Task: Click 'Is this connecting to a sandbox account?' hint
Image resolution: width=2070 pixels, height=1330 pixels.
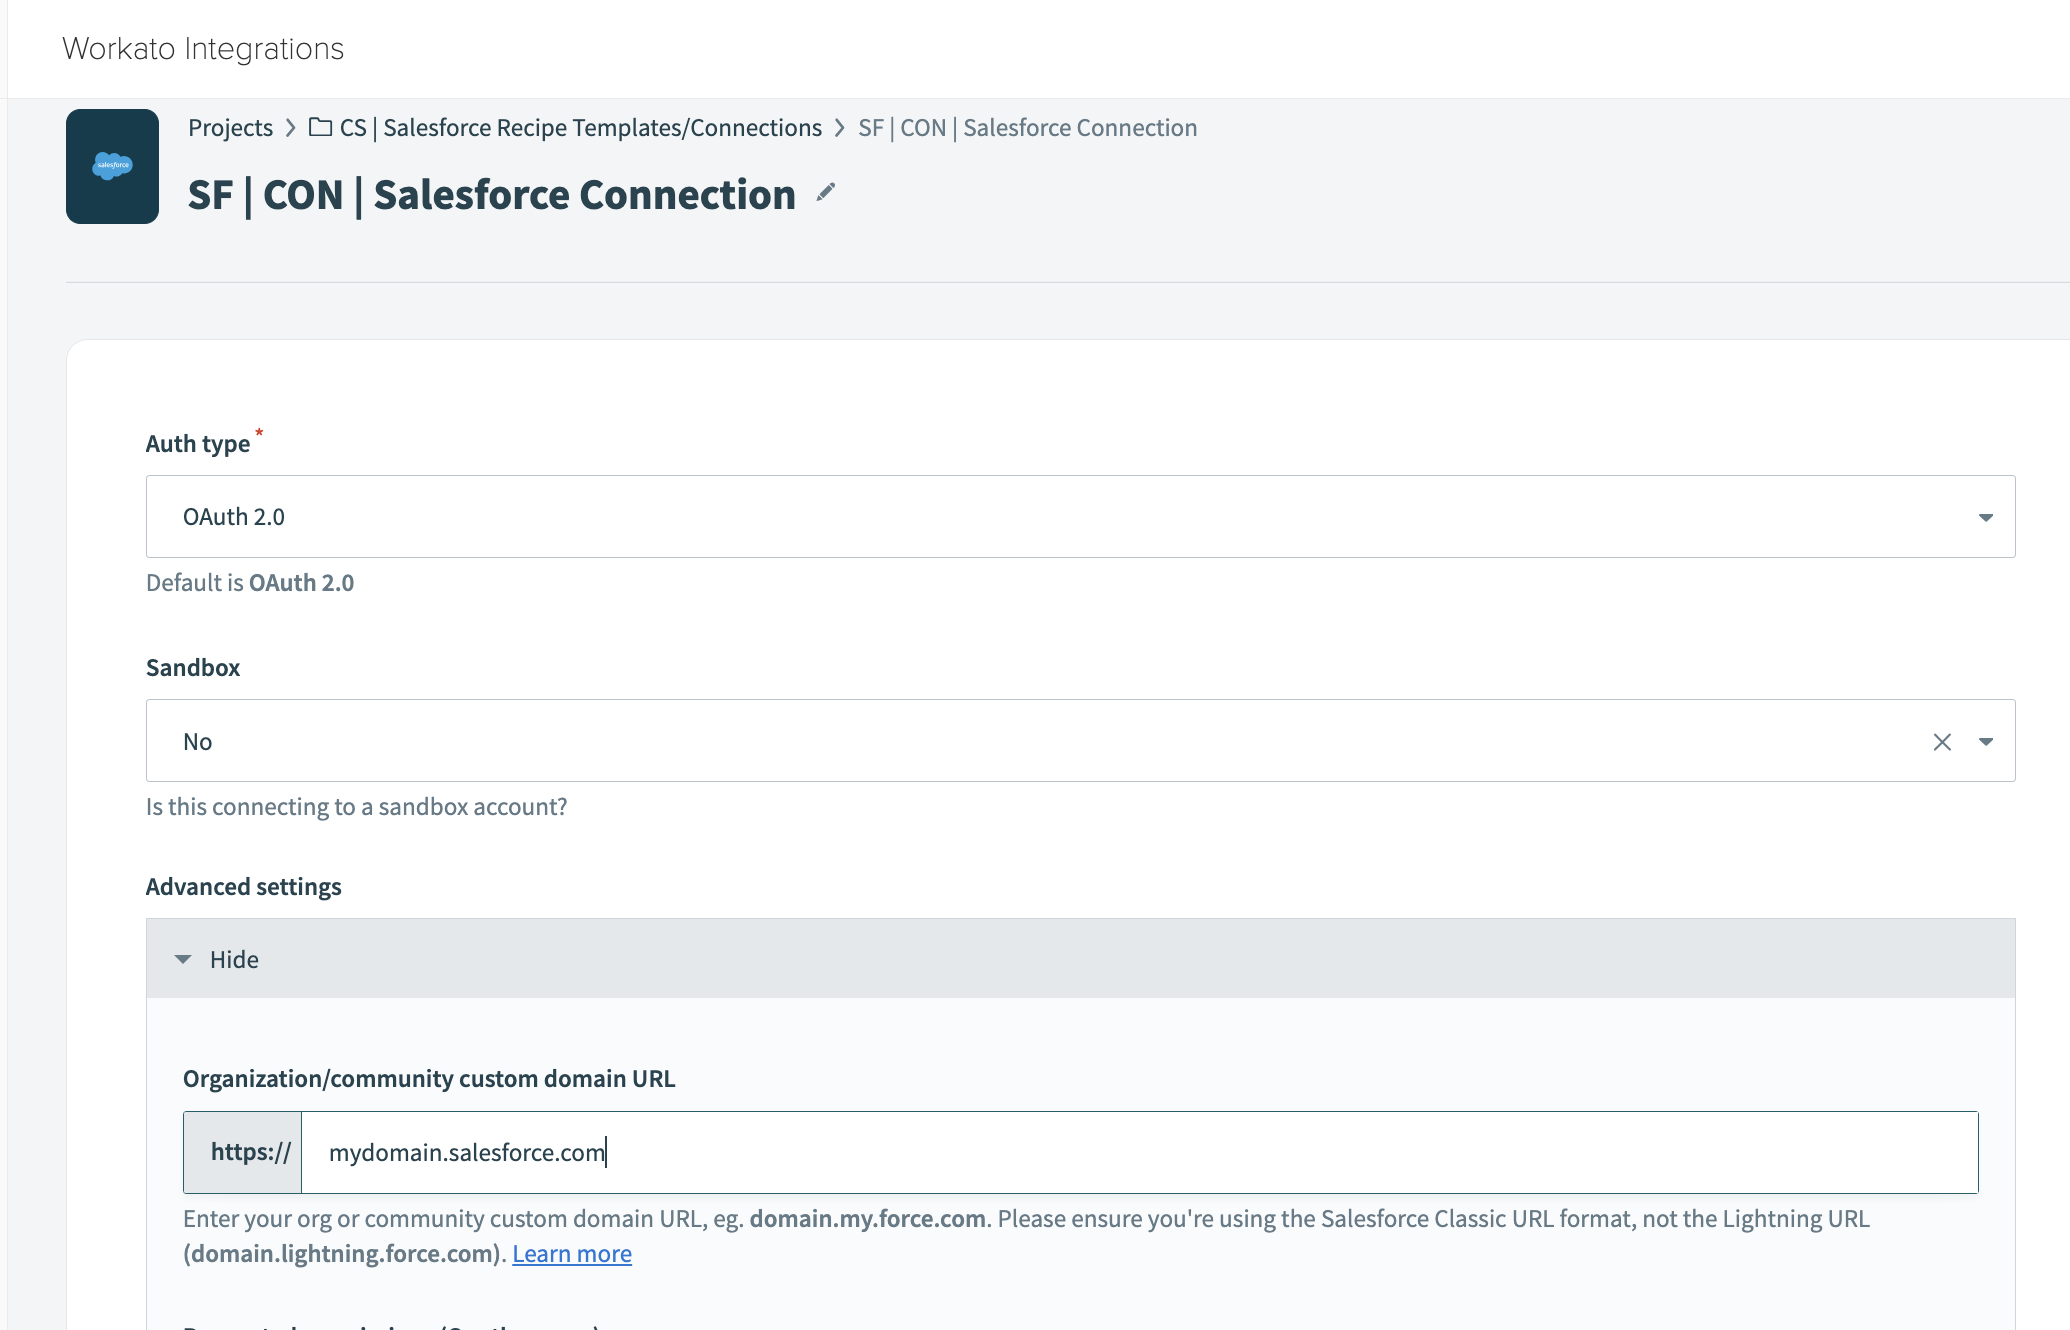Action: 357,807
